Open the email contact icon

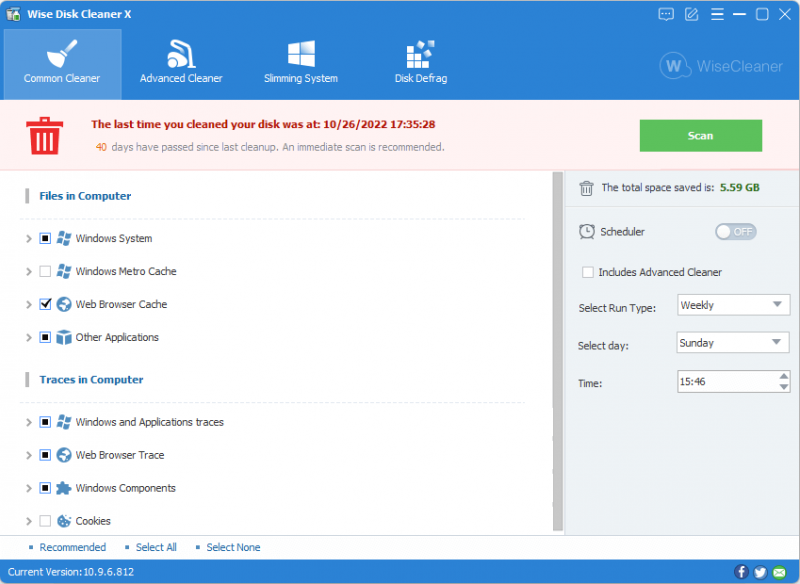[779, 572]
